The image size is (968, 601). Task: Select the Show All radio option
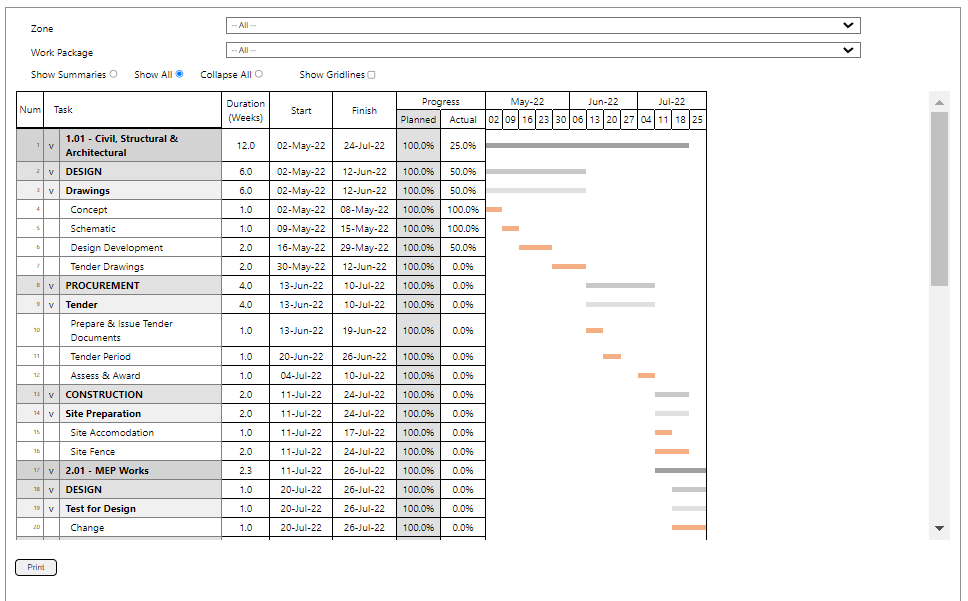(x=180, y=74)
